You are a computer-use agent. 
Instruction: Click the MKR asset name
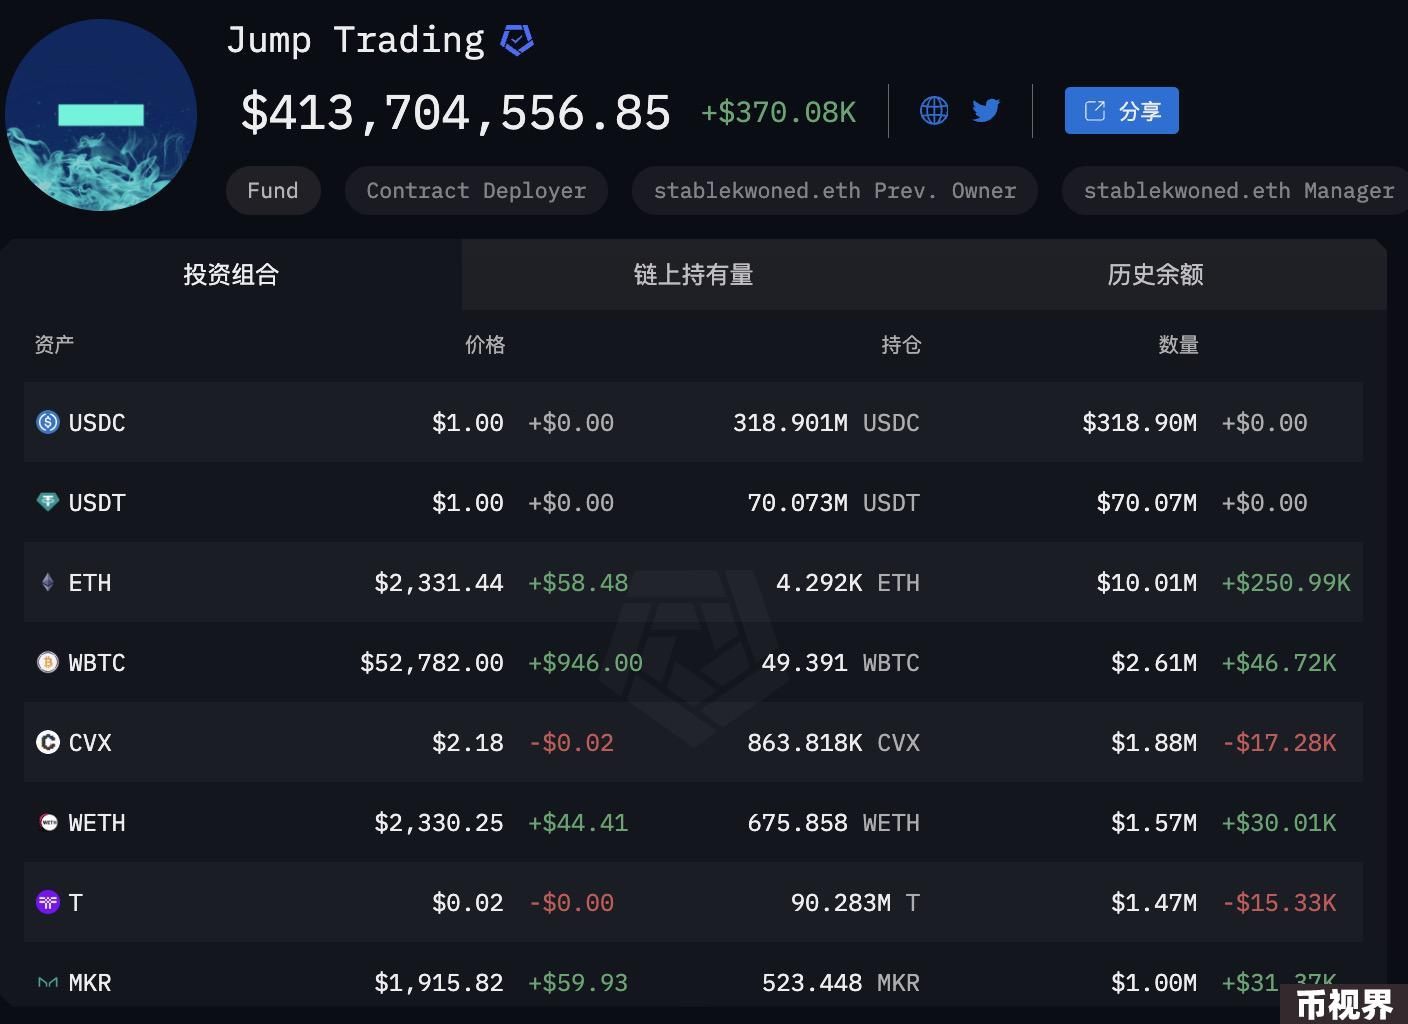coord(90,983)
